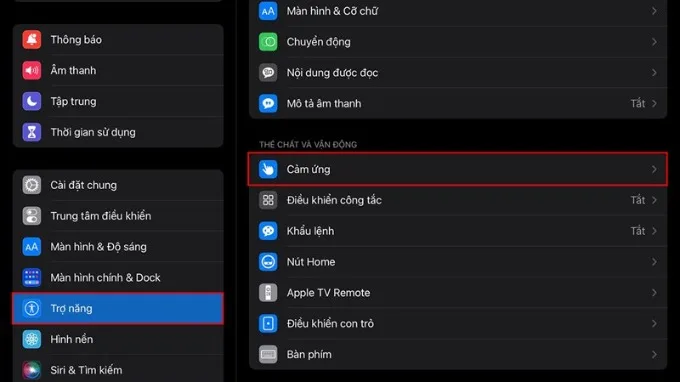Tap the red Thông báo bell icon
The image size is (680, 382).
click(x=32, y=39)
